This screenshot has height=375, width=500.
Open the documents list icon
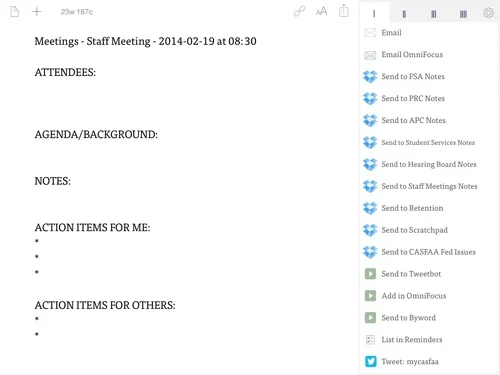point(15,12)
